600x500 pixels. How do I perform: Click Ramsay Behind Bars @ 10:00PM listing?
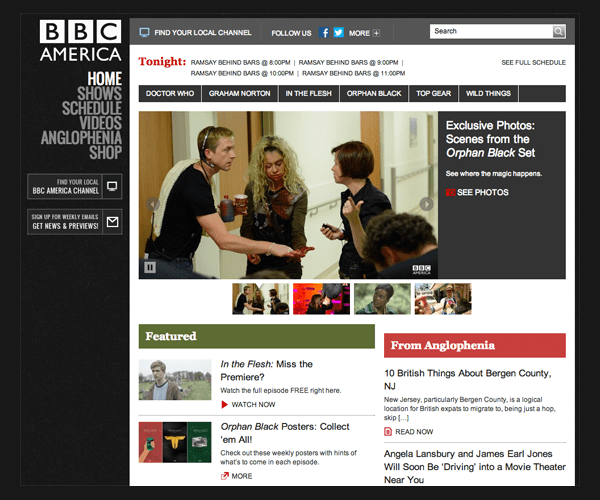tap(242, 73)
